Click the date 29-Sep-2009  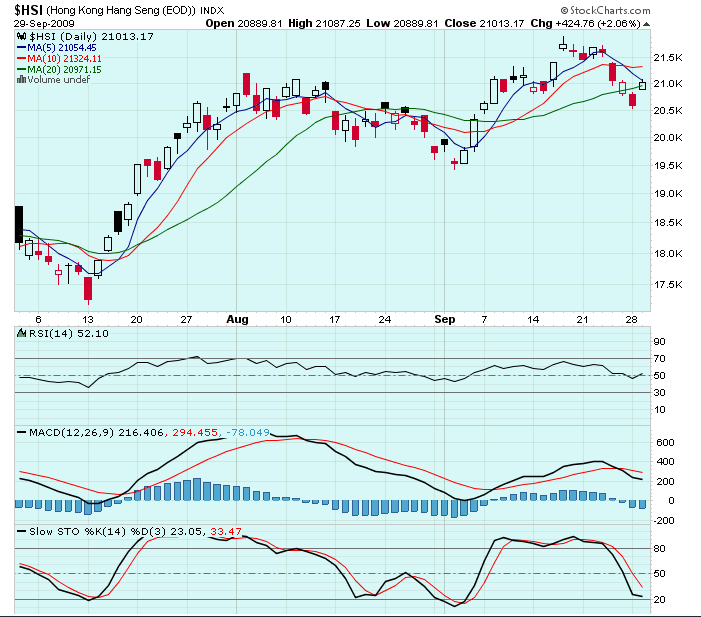[x=44, y=24]
